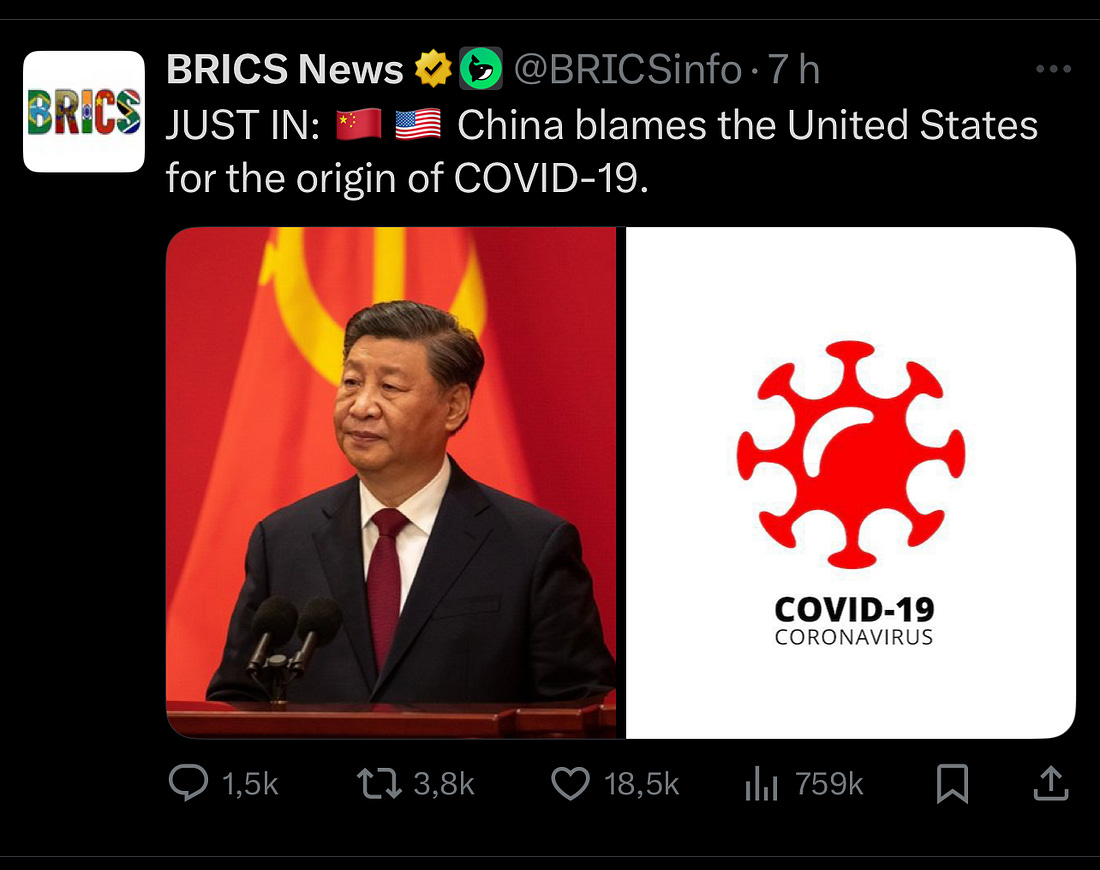Image resolution: width=1100 pixels, height=870 pixels.
Task: Open the three-dot more options menu
Action: click(x=1053, y=69)
